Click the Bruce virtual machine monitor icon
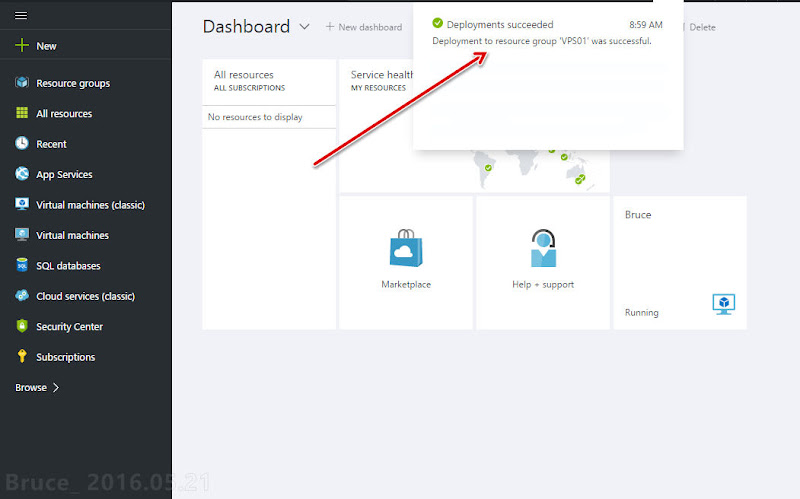This screenshot has width=800, height=499. [723, 304]
